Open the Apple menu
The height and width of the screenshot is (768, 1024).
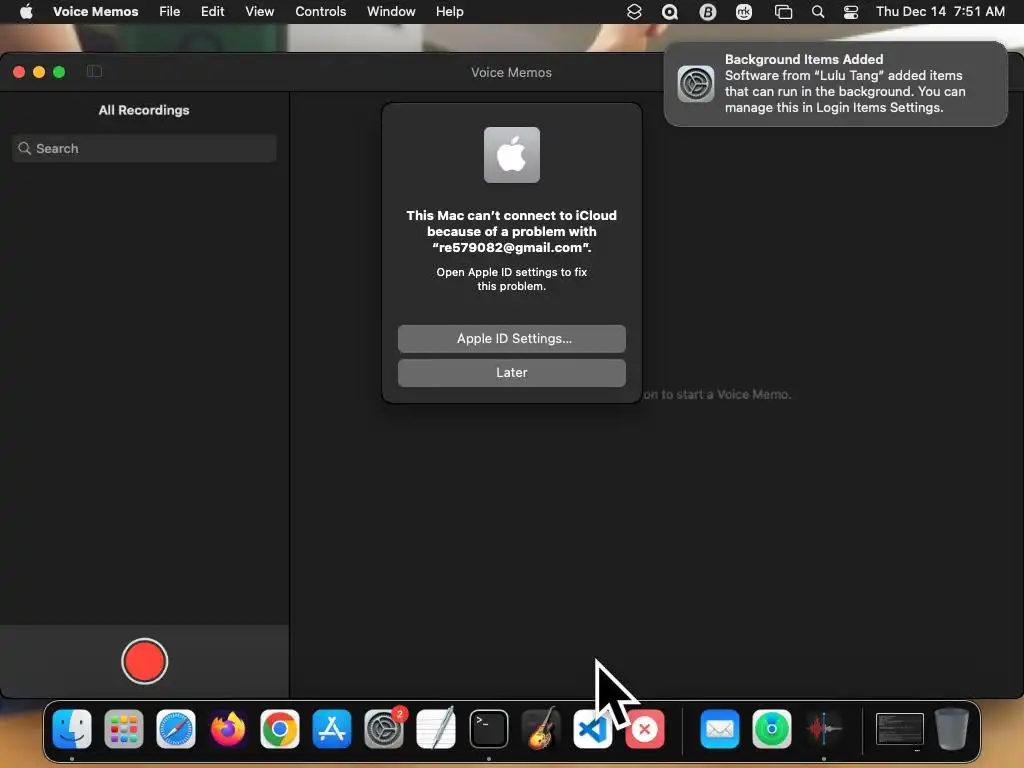click(x=26, y=11)
